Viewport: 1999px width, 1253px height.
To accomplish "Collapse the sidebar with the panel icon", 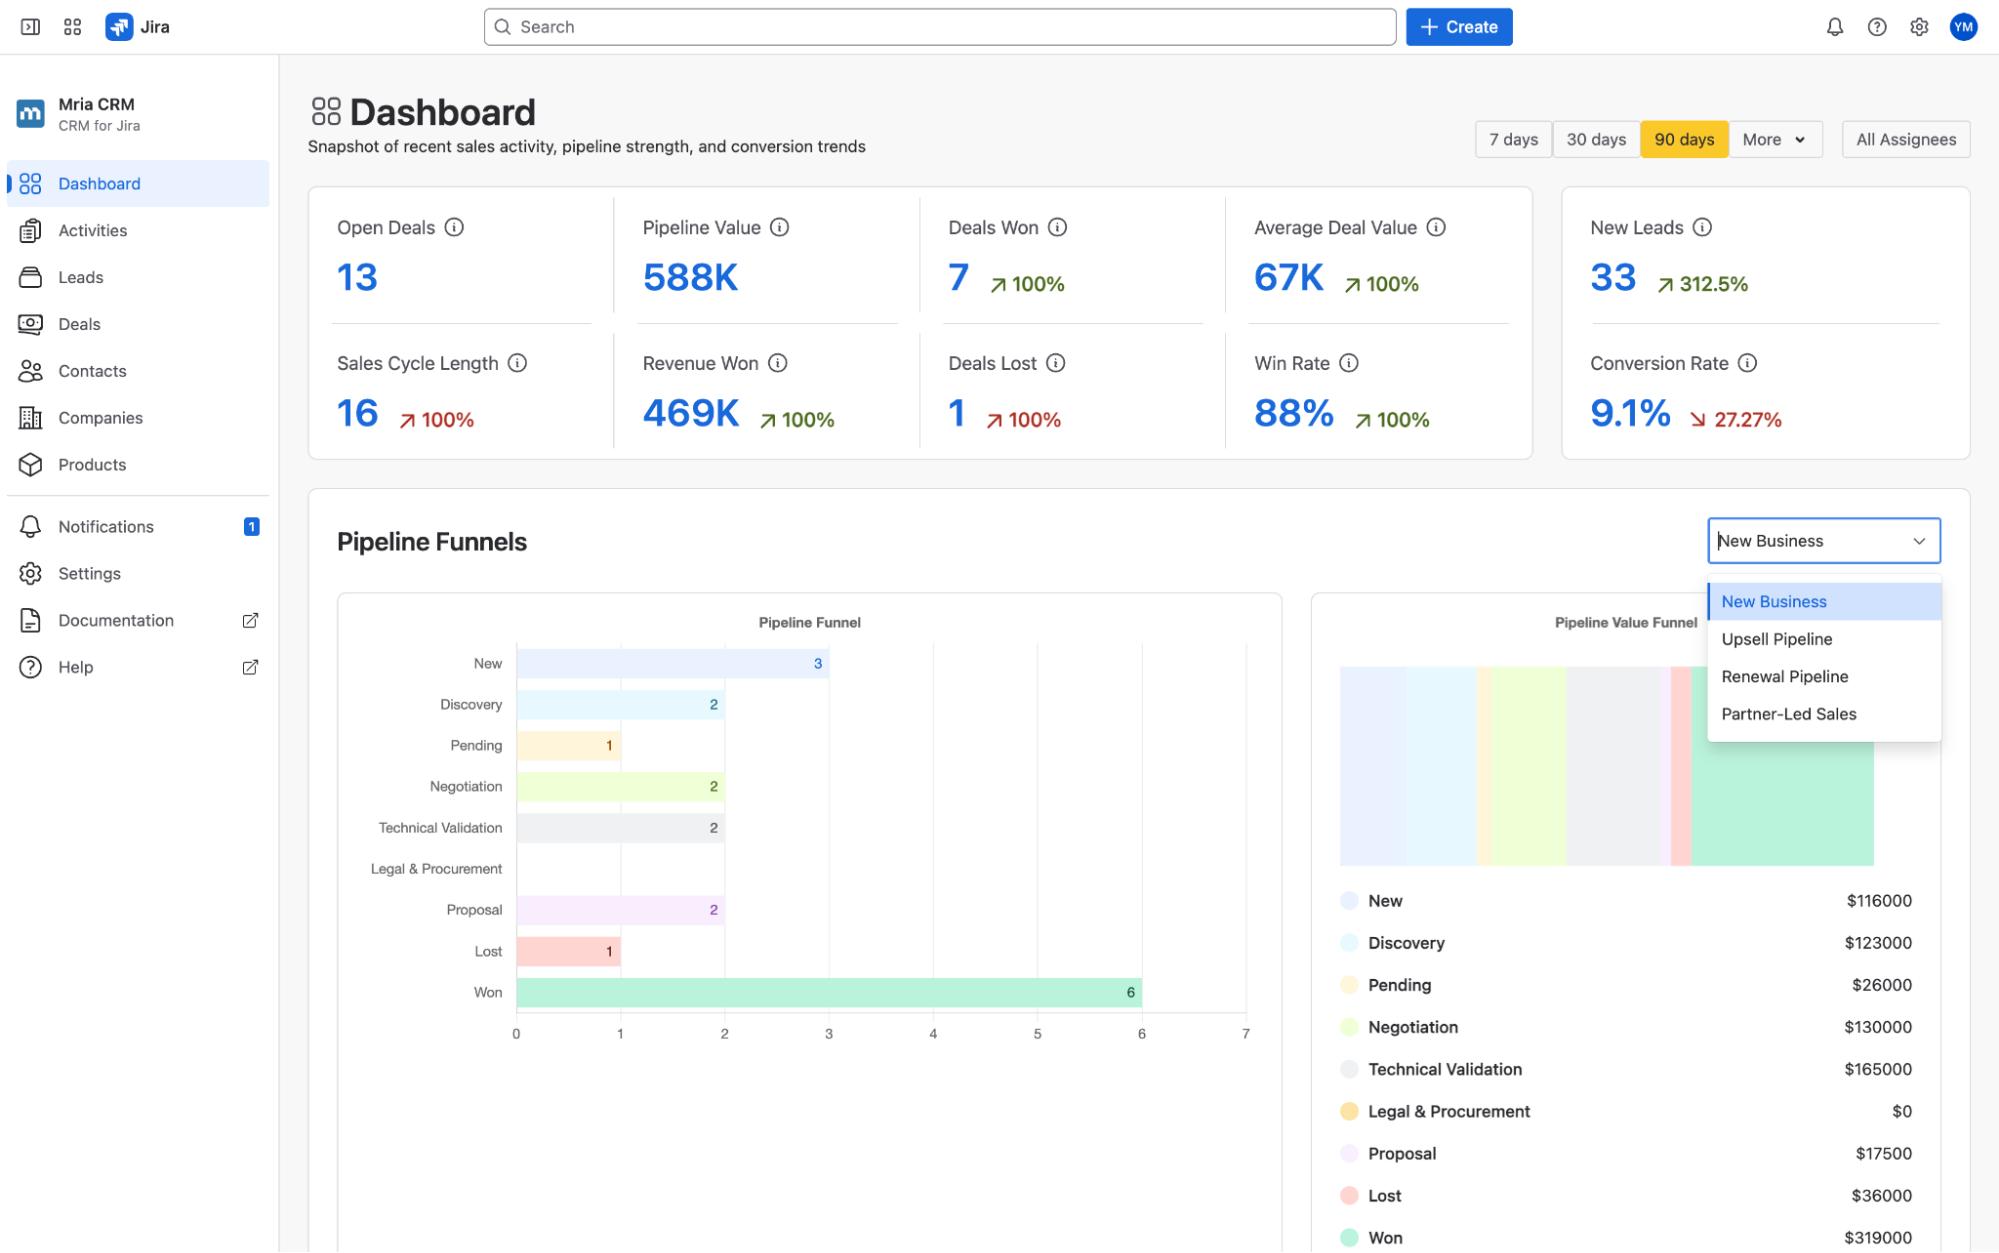I will click(30, 27).
